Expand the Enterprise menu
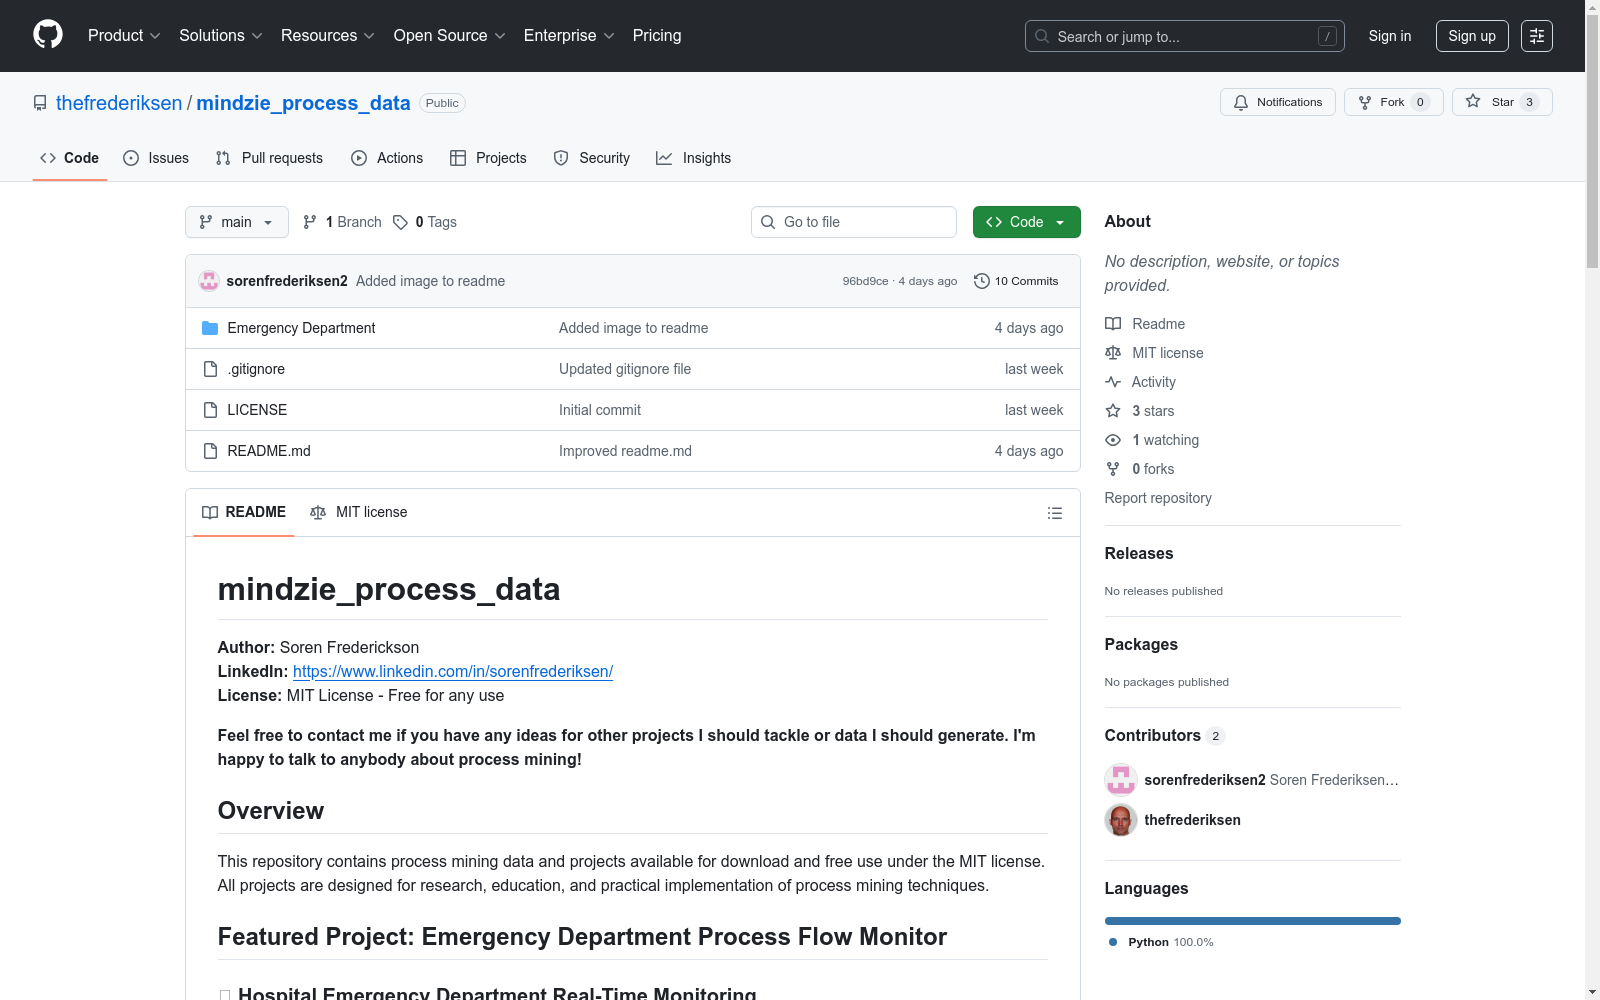1600x1000 pixels. [x=569, y=36]
